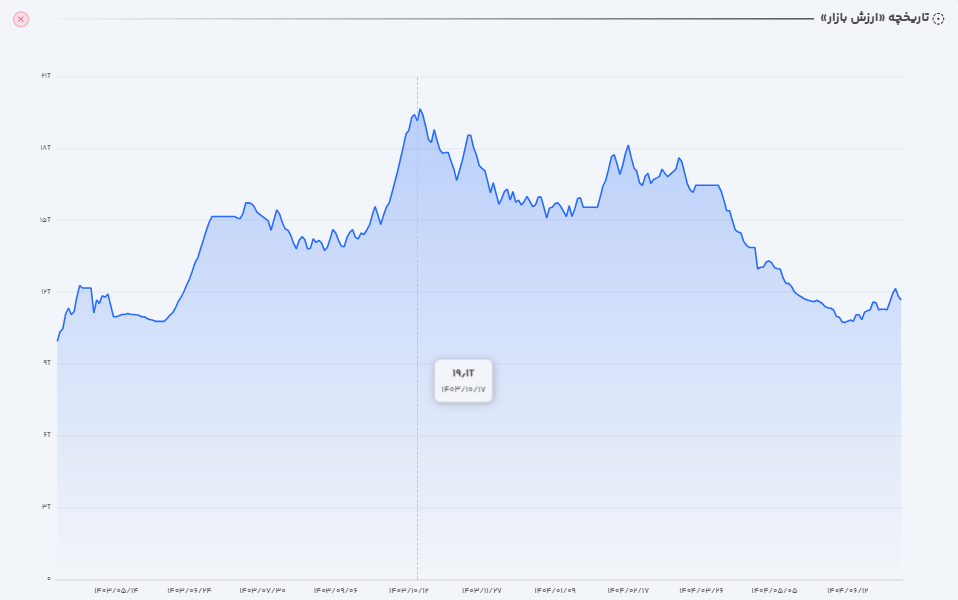Select the 1403/06/24 date axis label

tap(189, 590)
